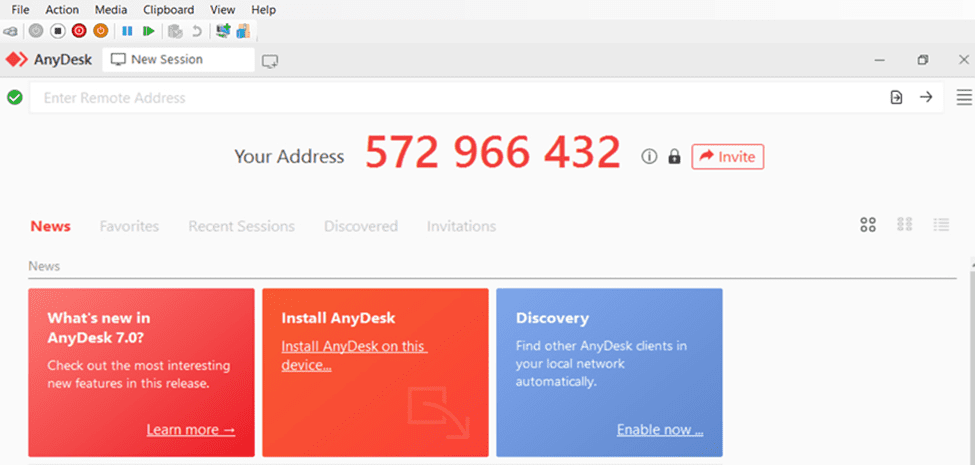Switch to small tiles view icon
Image resolution: width=975 pixels, height=465 pixels.
tap(905, 224)
